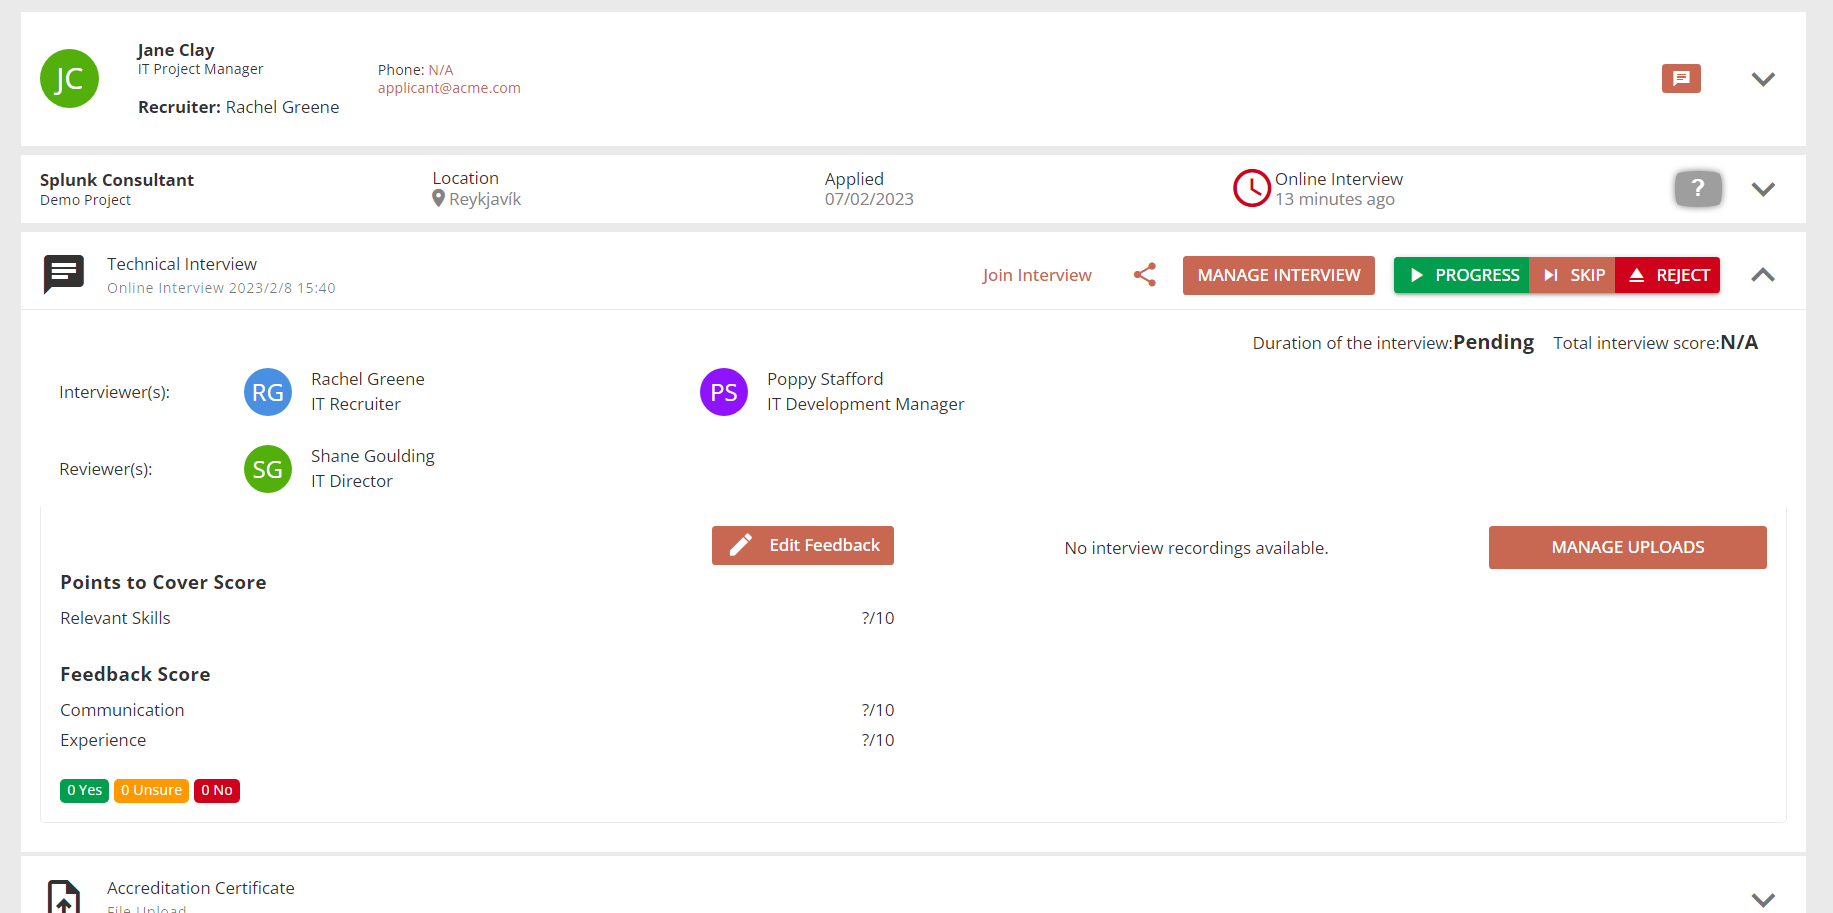Click the JC applicant avatar
The height and width of the screenshot is (913, 1833).
pos(69,79)
